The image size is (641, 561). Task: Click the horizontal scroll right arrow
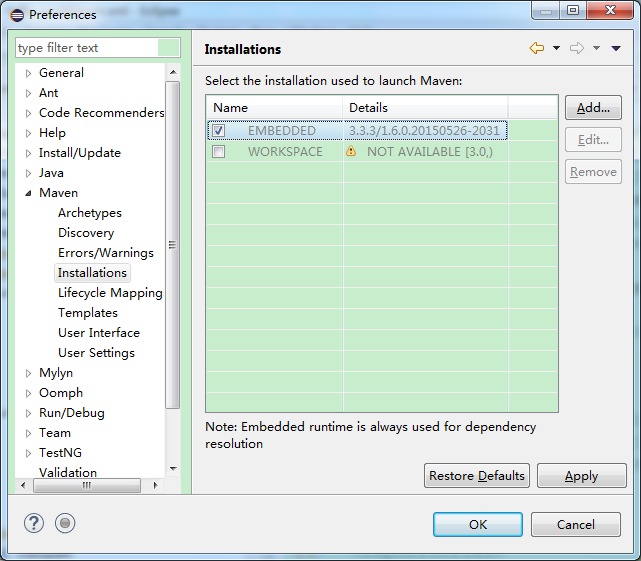[x=155, y=485]
